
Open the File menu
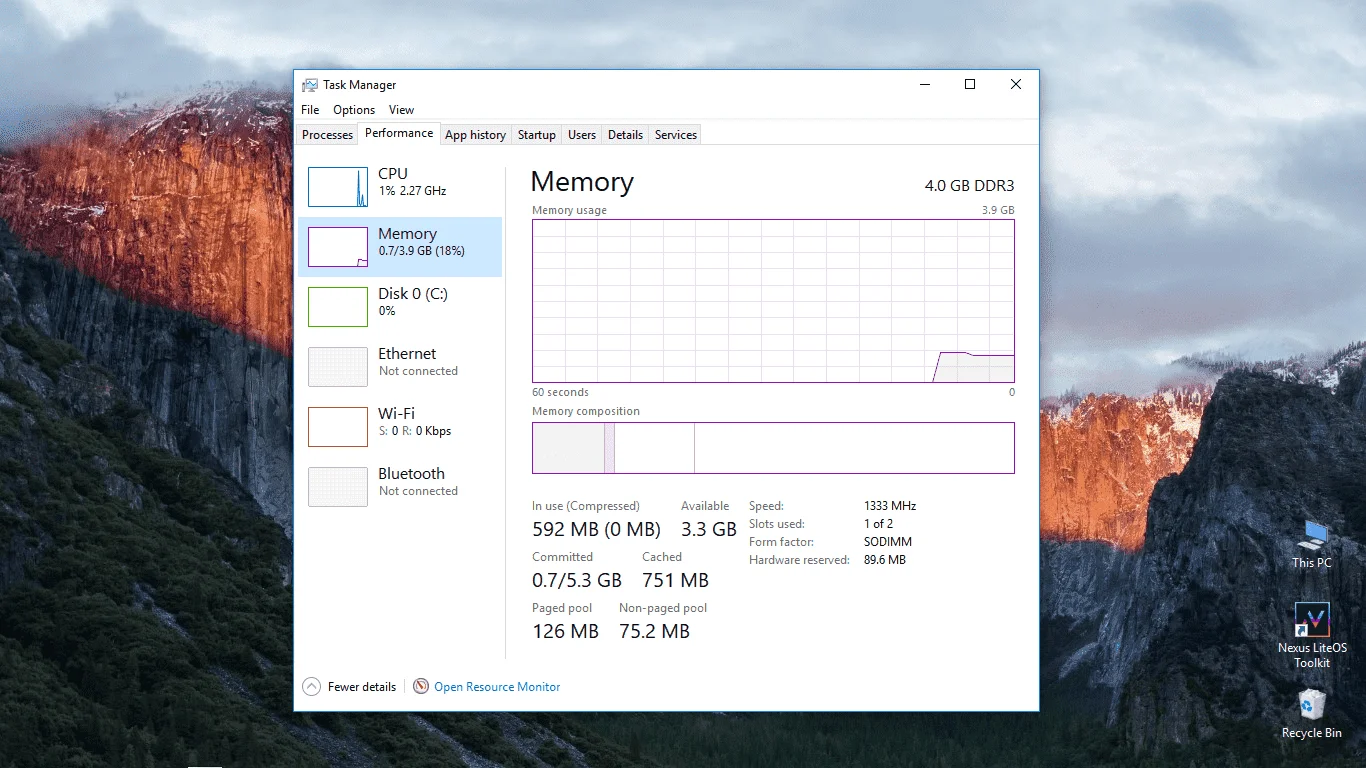coord(310,110)
